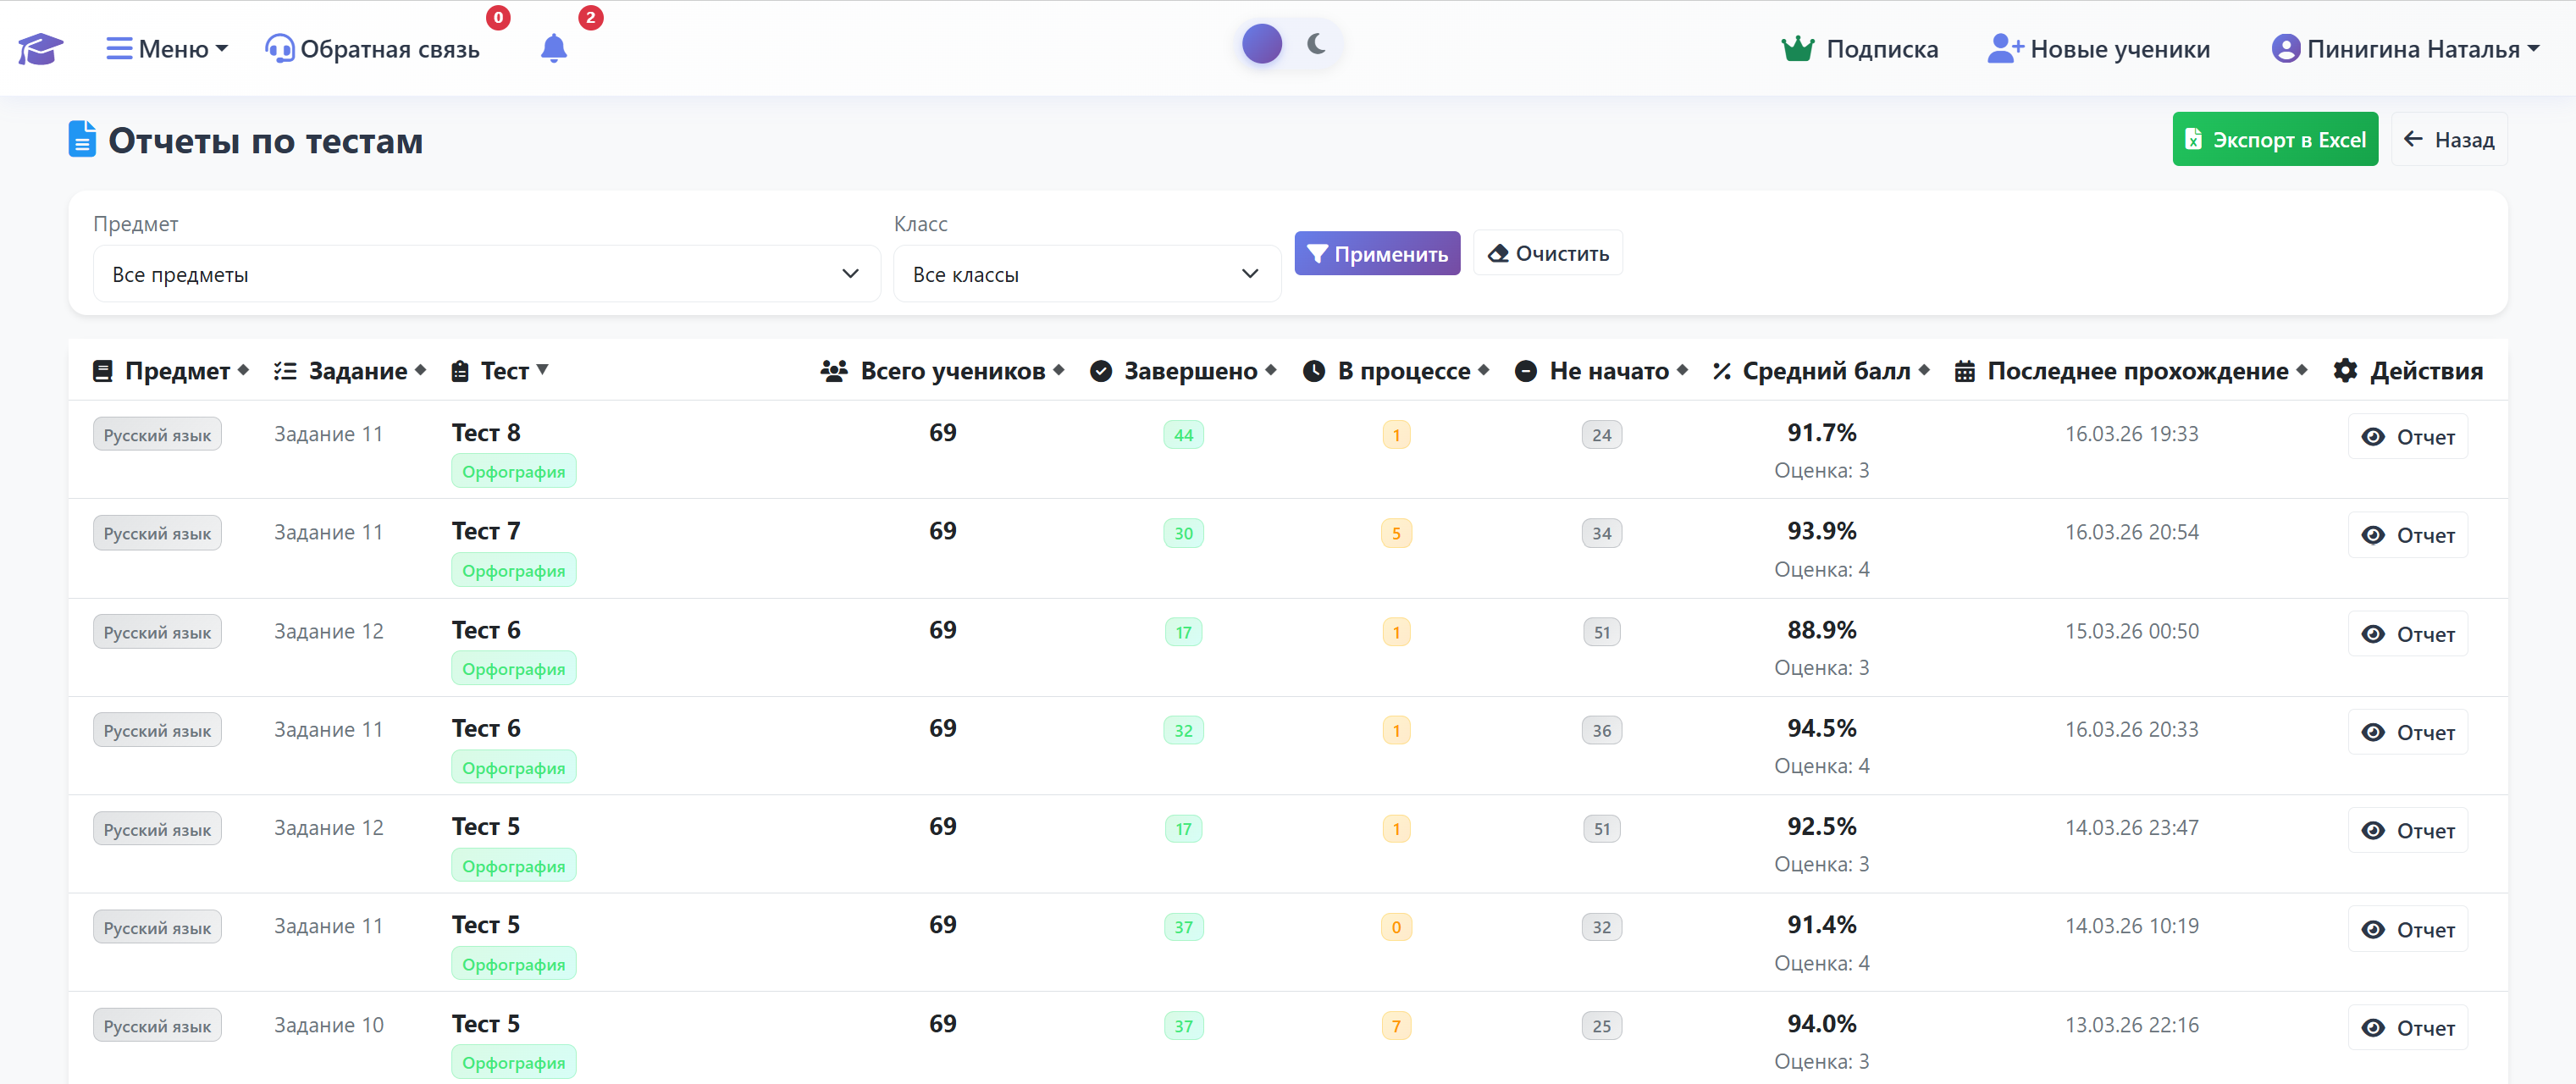Click Экспорт в Excel button
Viewport: 2576px width, 1084px height.
point(2274,139)
